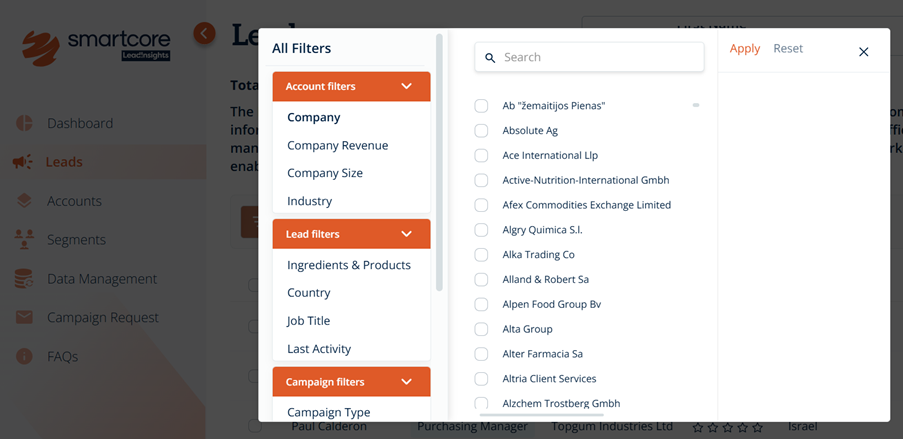
Task: Tick the Alka Trading Co checkbox
Action: coord(481,255)
